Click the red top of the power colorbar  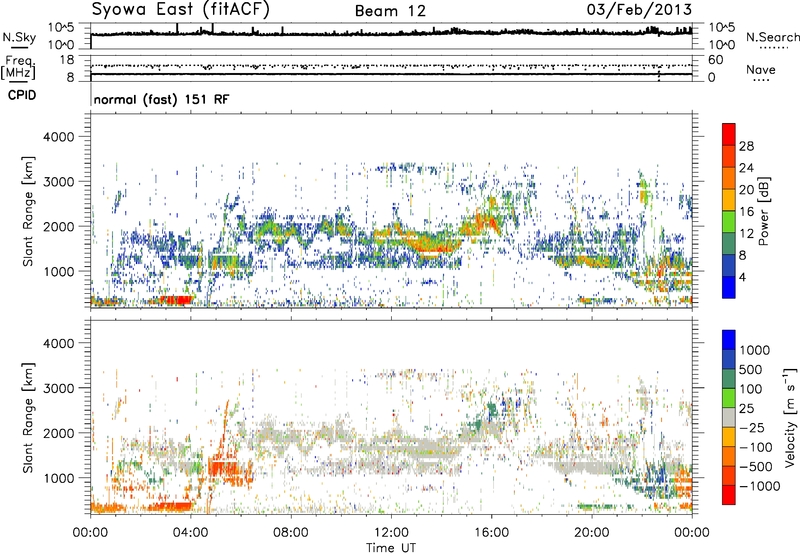tap(729, 134)
